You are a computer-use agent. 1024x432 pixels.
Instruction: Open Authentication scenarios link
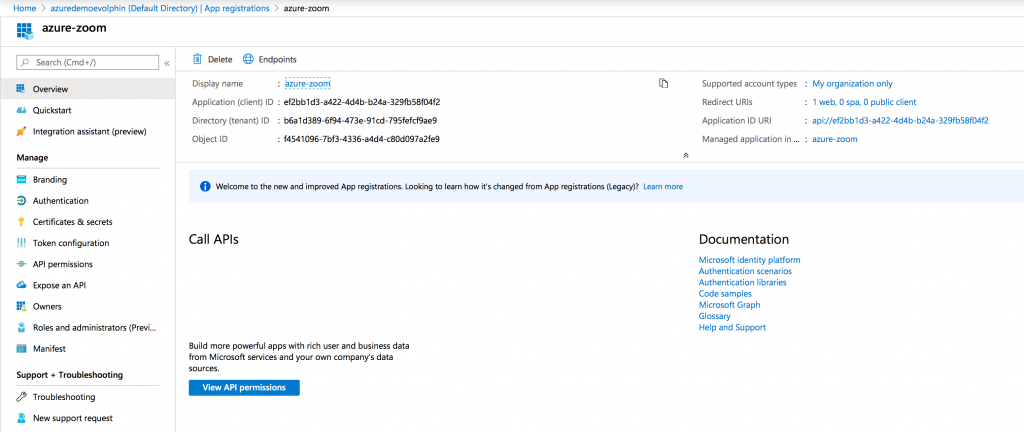(745, 271)
